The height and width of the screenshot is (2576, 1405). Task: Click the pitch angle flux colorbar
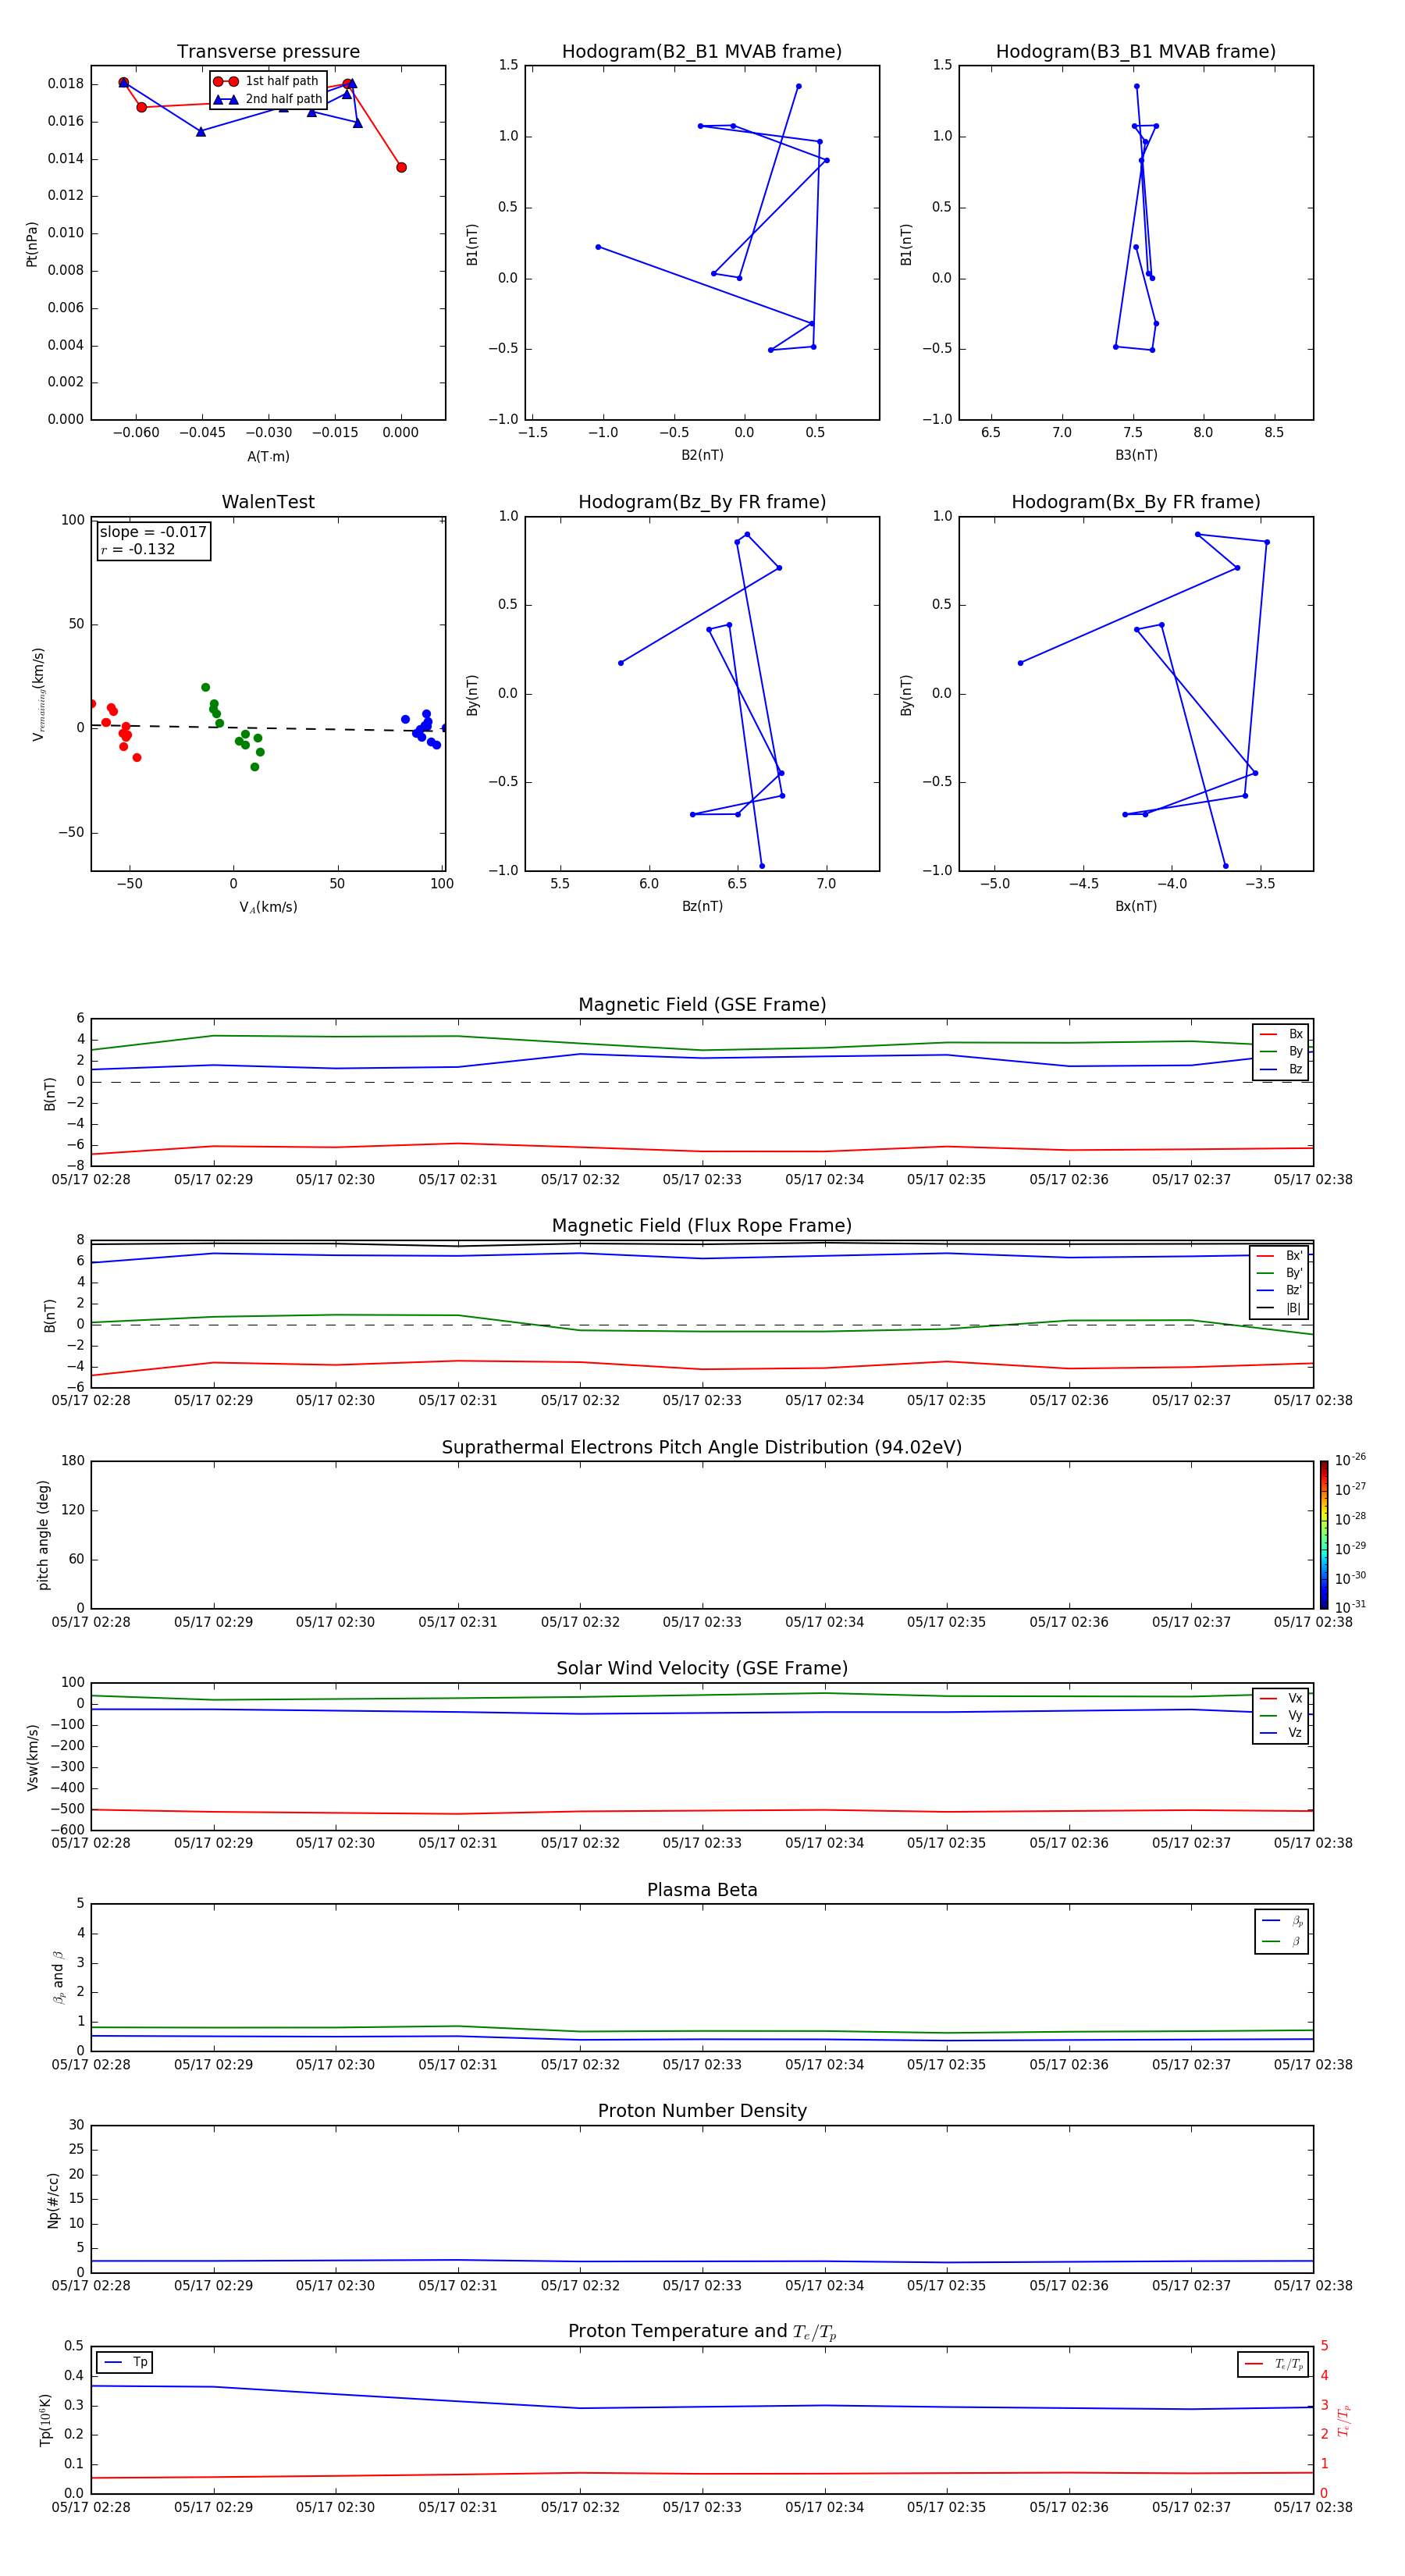click(x=1324, y=1535)
